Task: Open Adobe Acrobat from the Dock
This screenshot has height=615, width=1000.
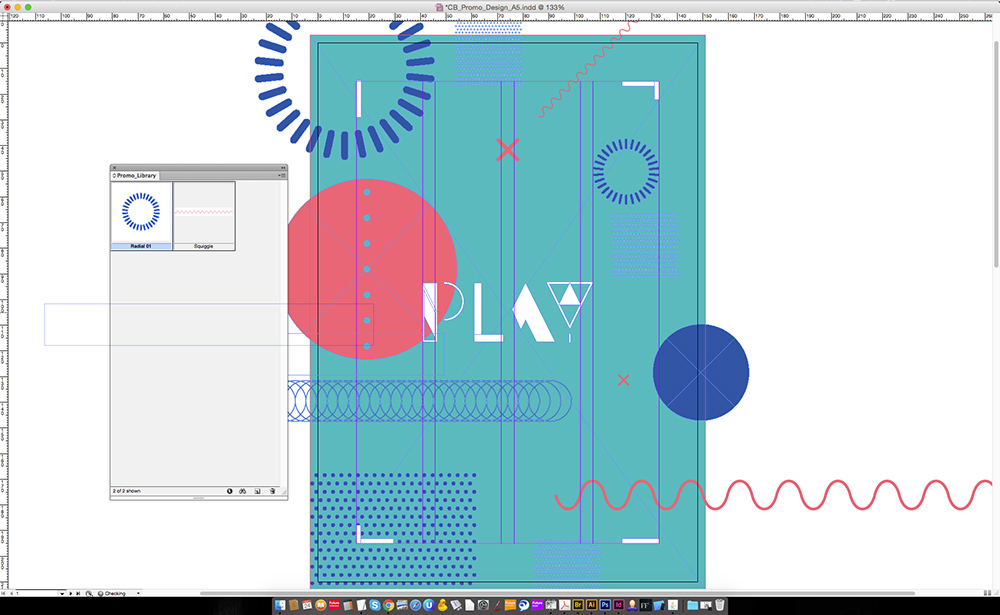Action: pyautogui.click(x=564, y=605)
